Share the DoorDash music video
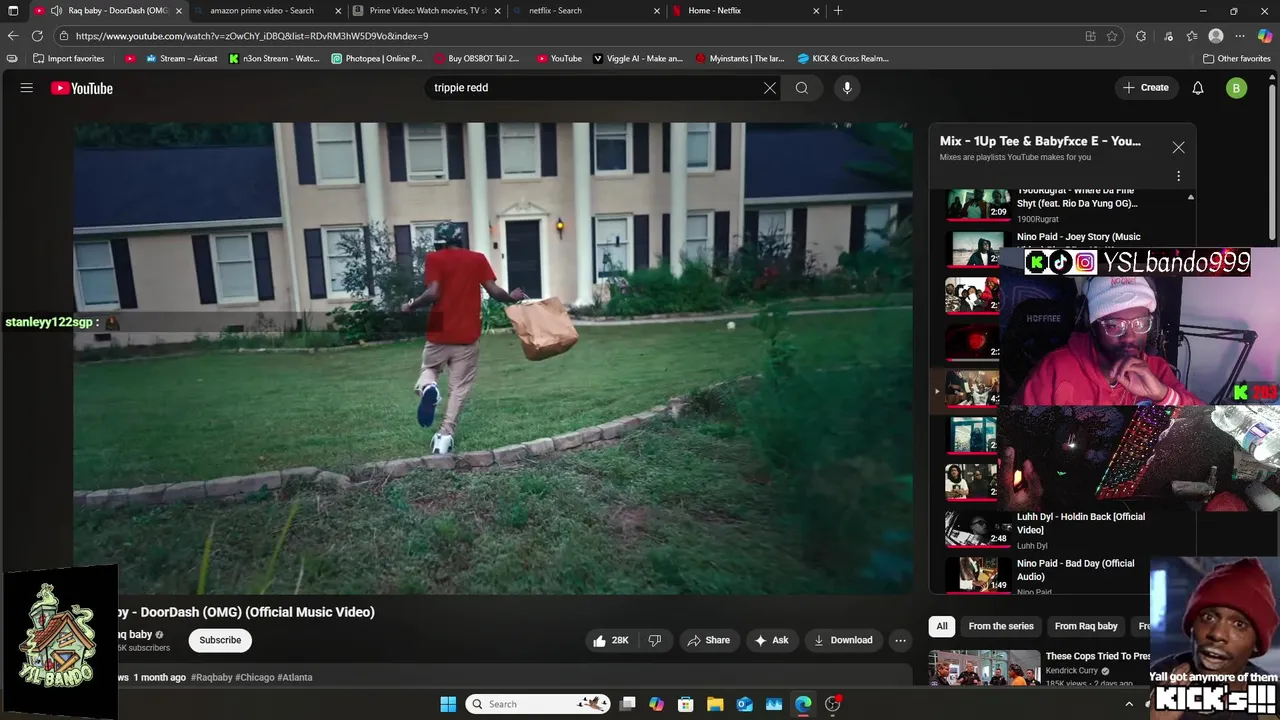The image size is (1280, 720). pos(708,640)
